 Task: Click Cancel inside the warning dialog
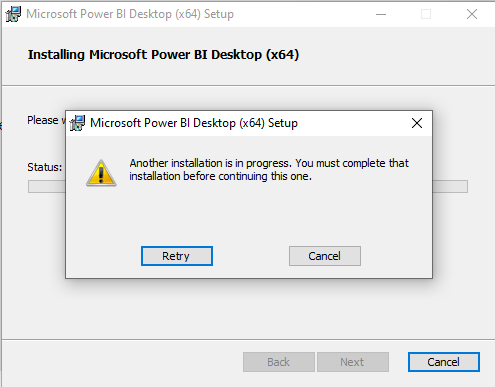[x=325, y=256]
